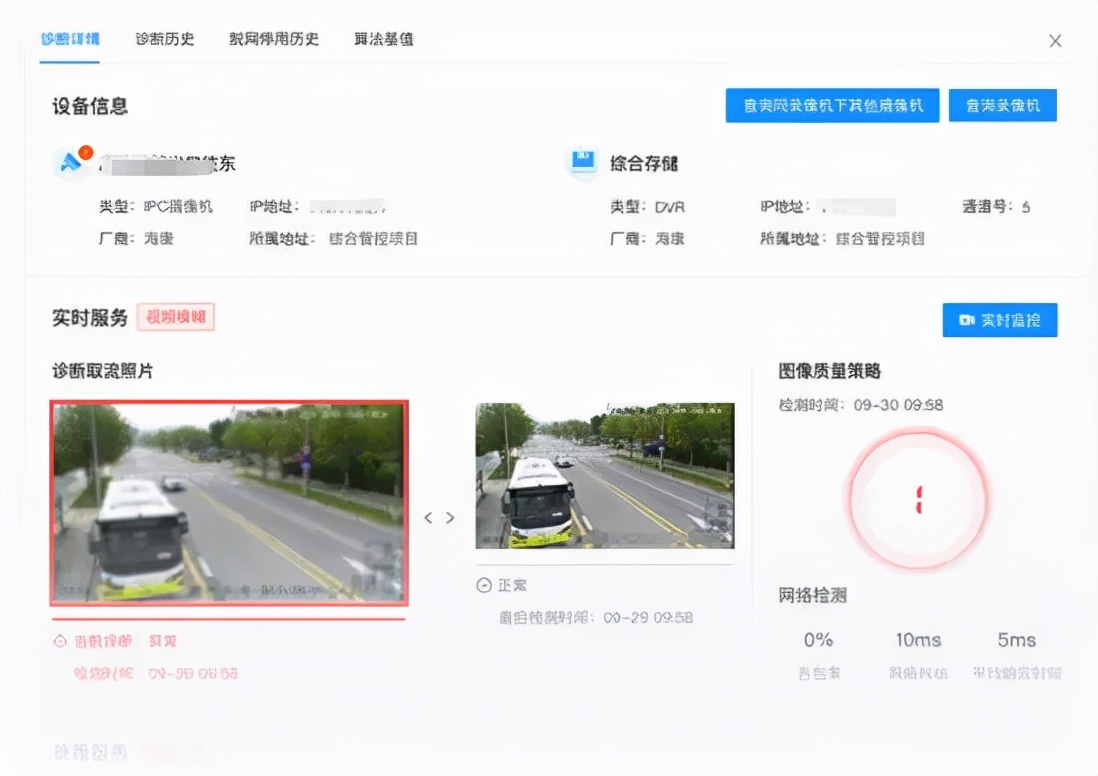Click the detection time 09-30 09:58
Screen dimensions: 1098x776
point(898,405)
